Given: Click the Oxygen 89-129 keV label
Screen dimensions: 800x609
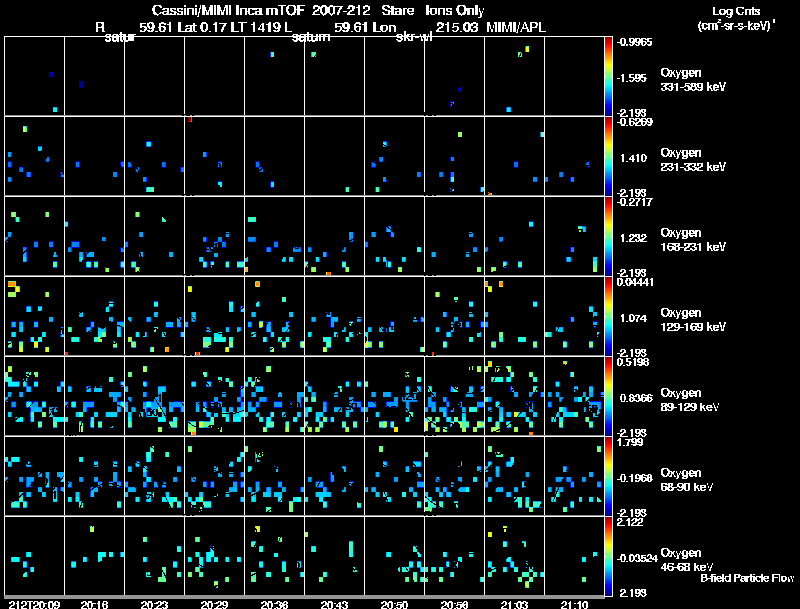Looking at the screenshot, I should click(x=689, y=400).
